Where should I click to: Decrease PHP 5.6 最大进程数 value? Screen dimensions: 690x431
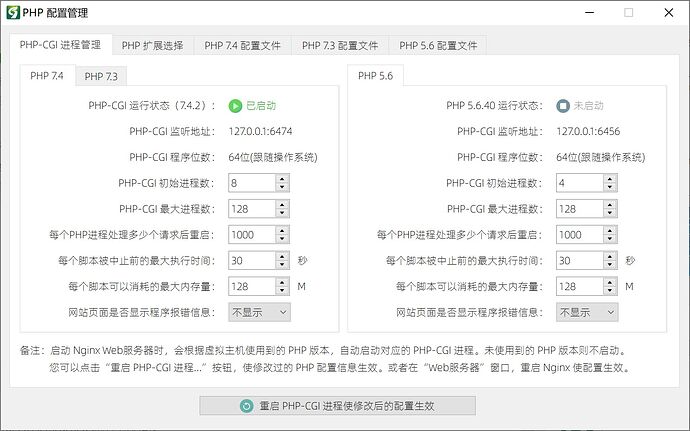[x=610, y=213]
